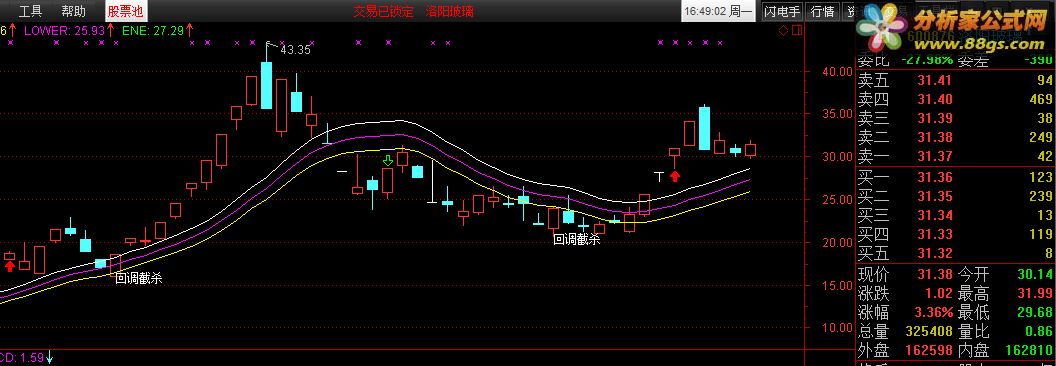Image resolution: width=1056 pixels, height=366 pixels.
Task: Open the 股票池 stock pool
Action: coord(125,11)
